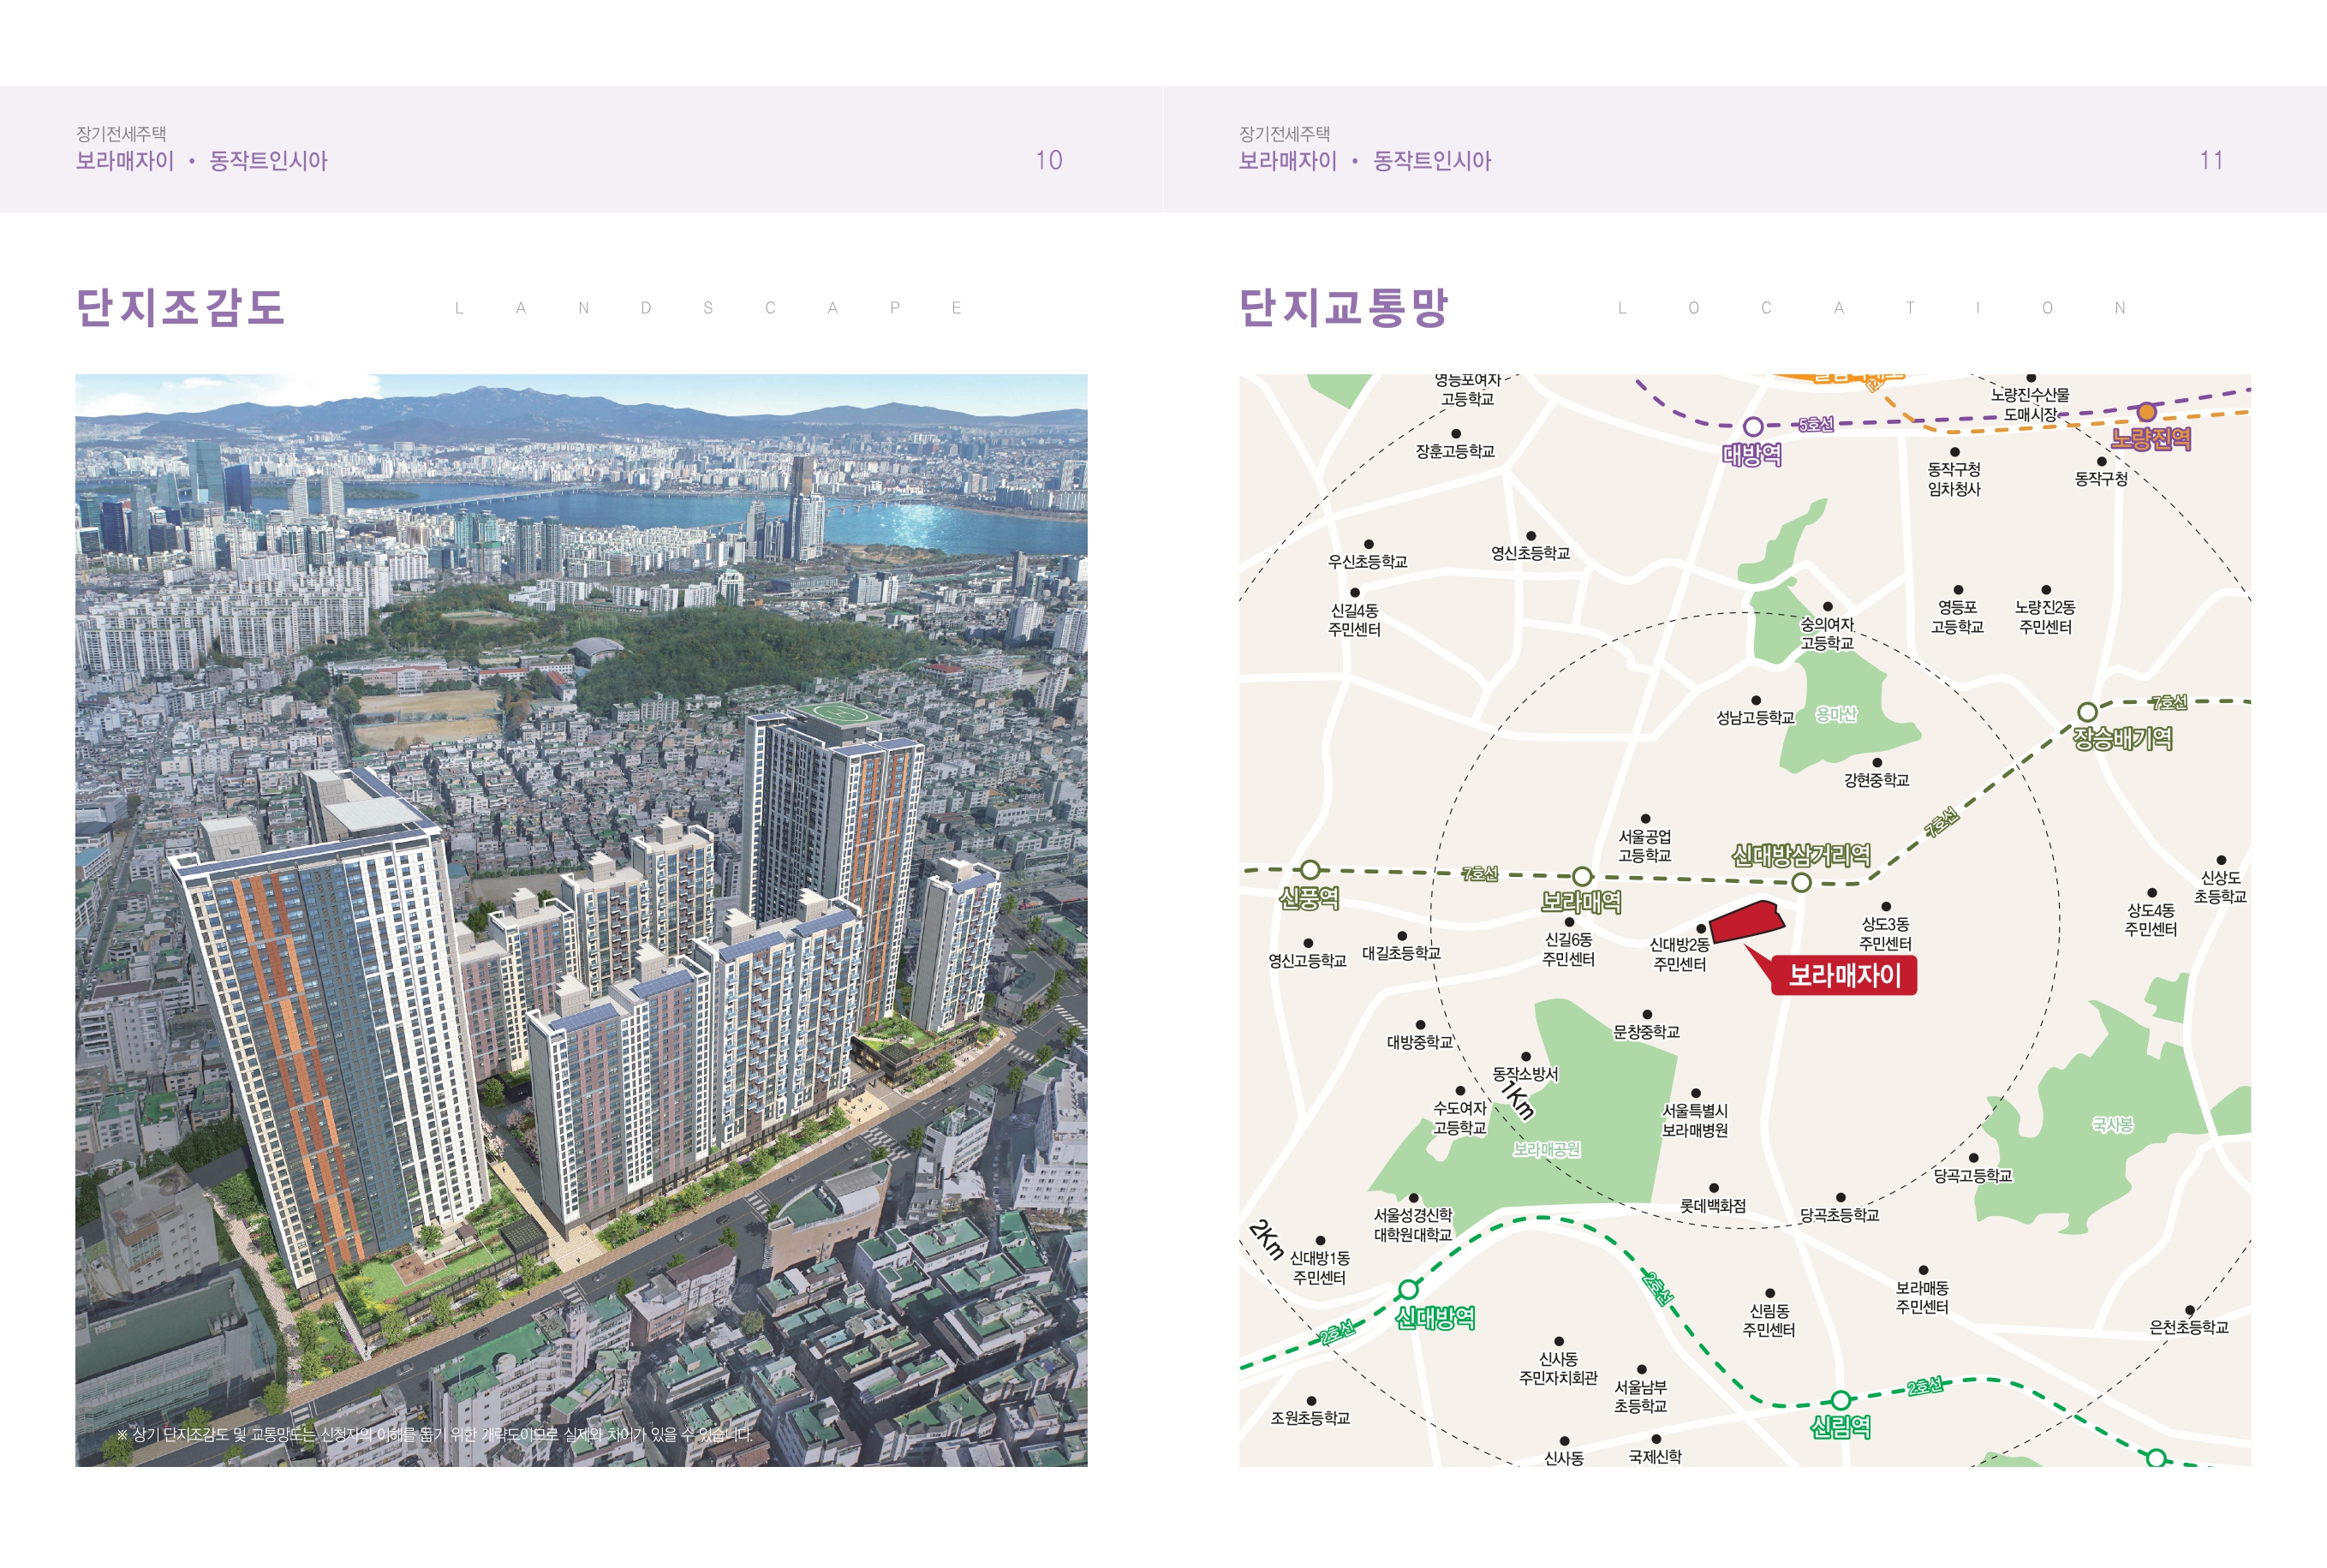Click the 신대방역 station circle marker
2327x1568 pixels.
coord(1408,1288)
